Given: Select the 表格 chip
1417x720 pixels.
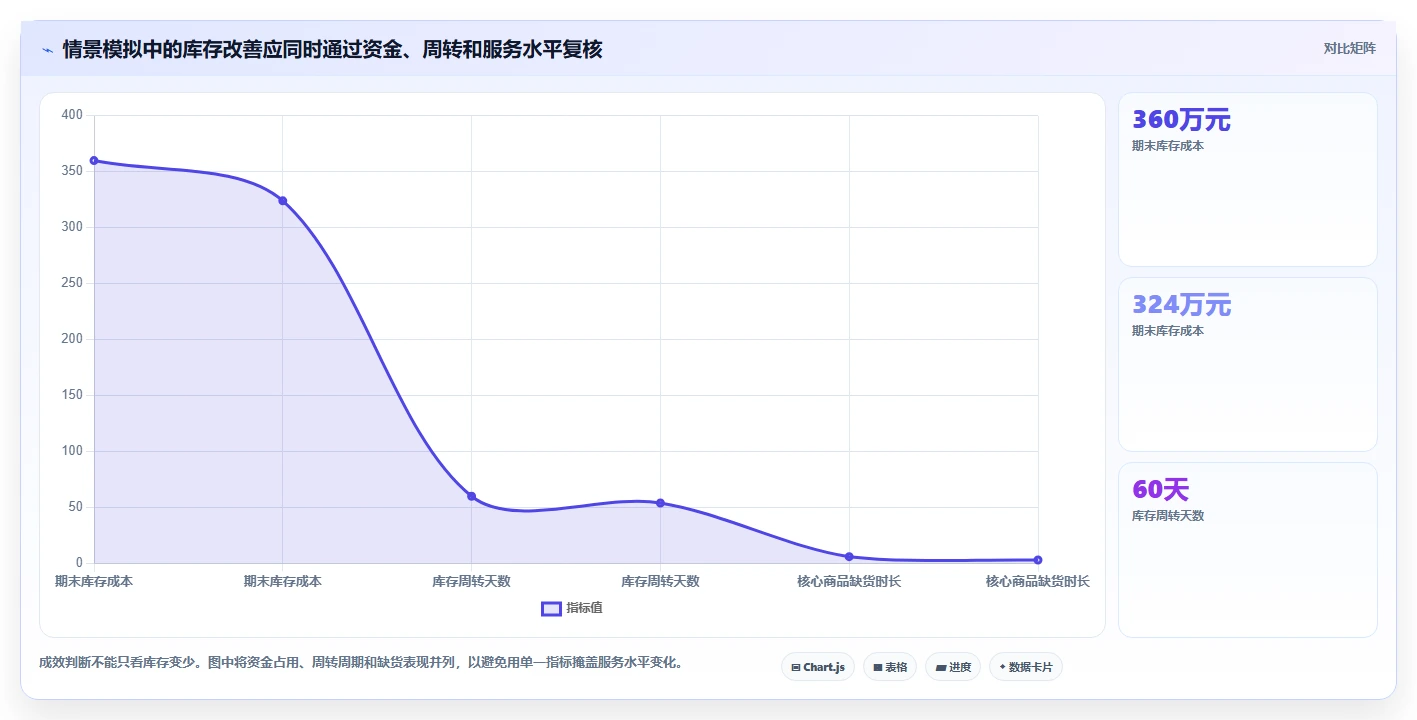Looking at the screenshot, I should tap(889, 667).
